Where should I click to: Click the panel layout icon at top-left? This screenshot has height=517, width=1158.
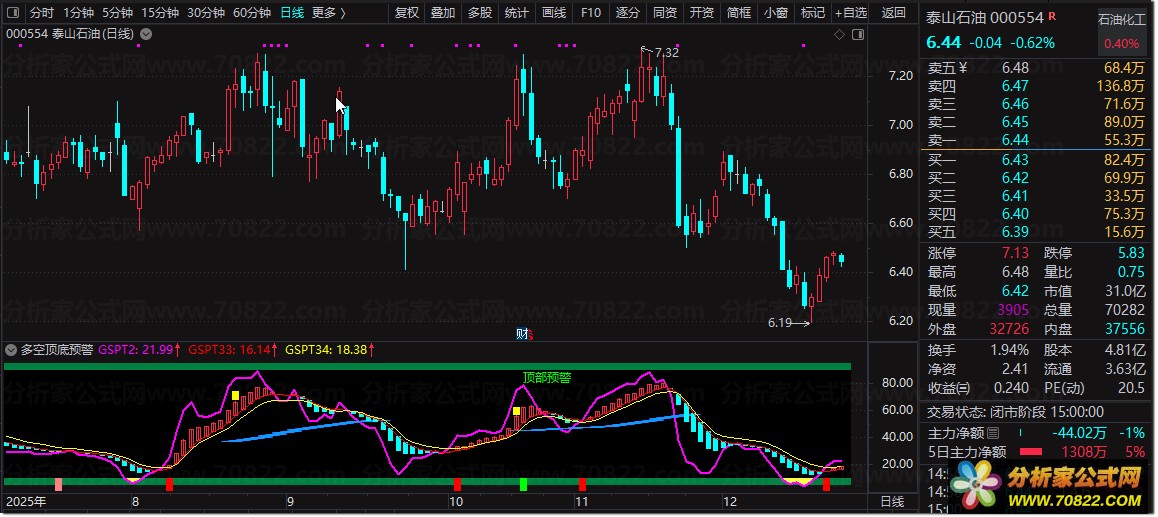12,13
